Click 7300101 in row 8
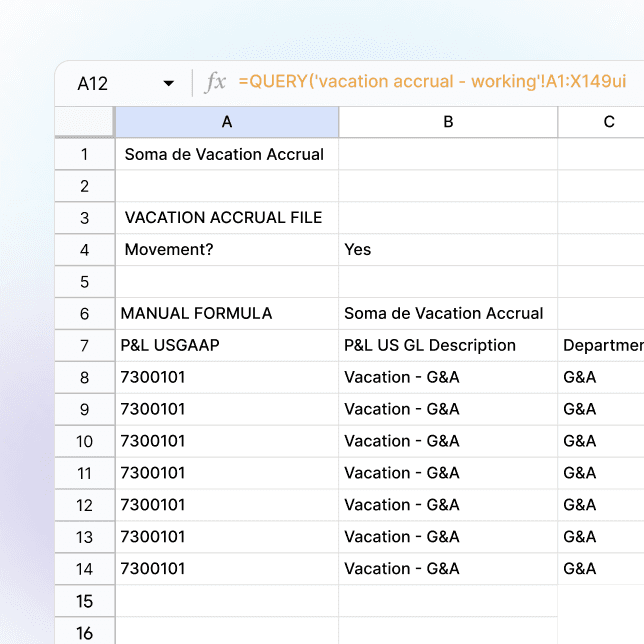644x644 pixels. 227,377
